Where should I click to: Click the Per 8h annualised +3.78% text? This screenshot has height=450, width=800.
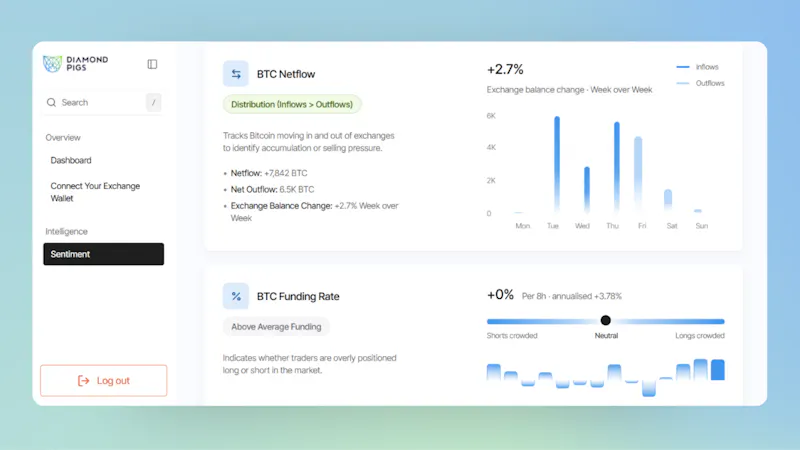click(x=571, y=296)
